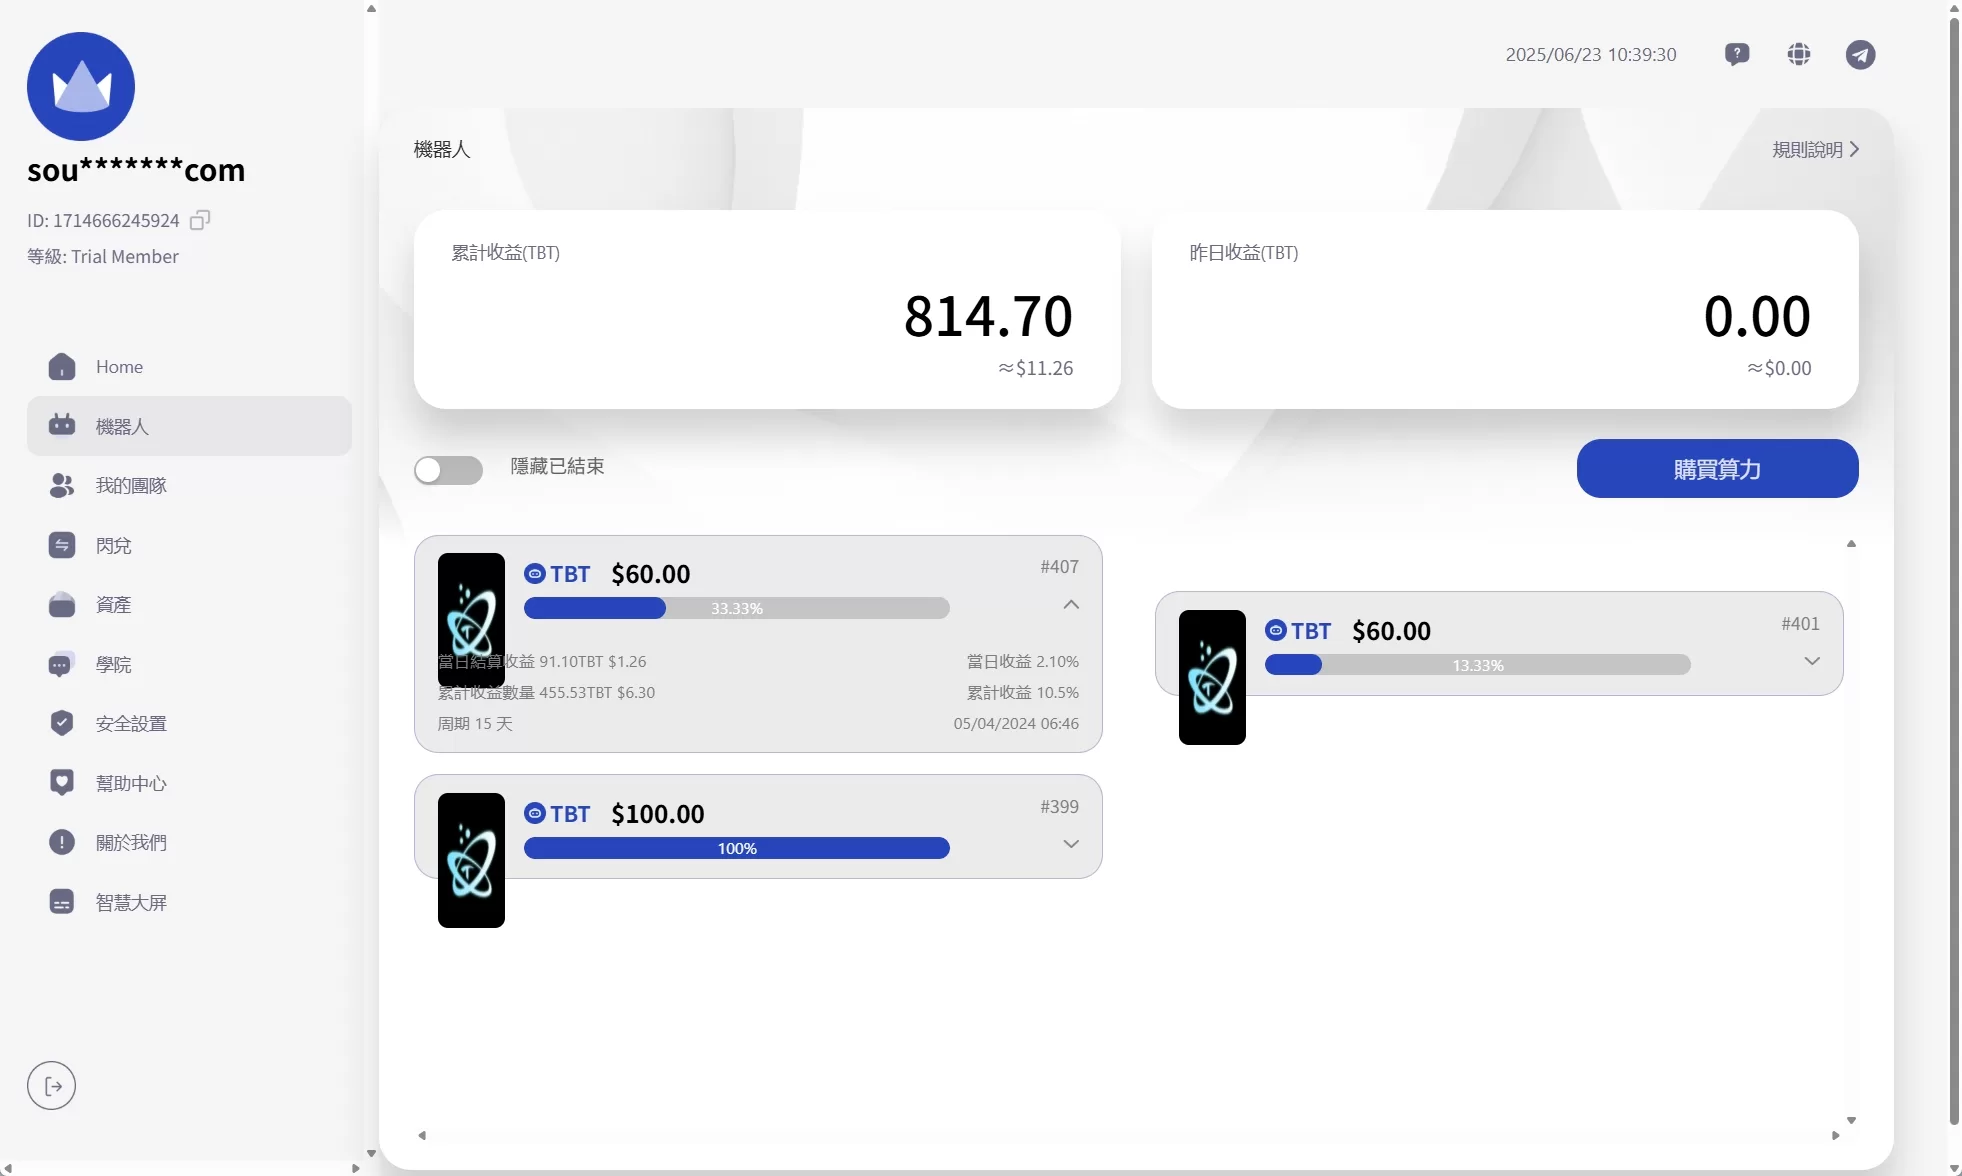Open the Telegram paper plane icon
Viewport: 1962px width, 1176px height.
click(x=1860, y=54)
